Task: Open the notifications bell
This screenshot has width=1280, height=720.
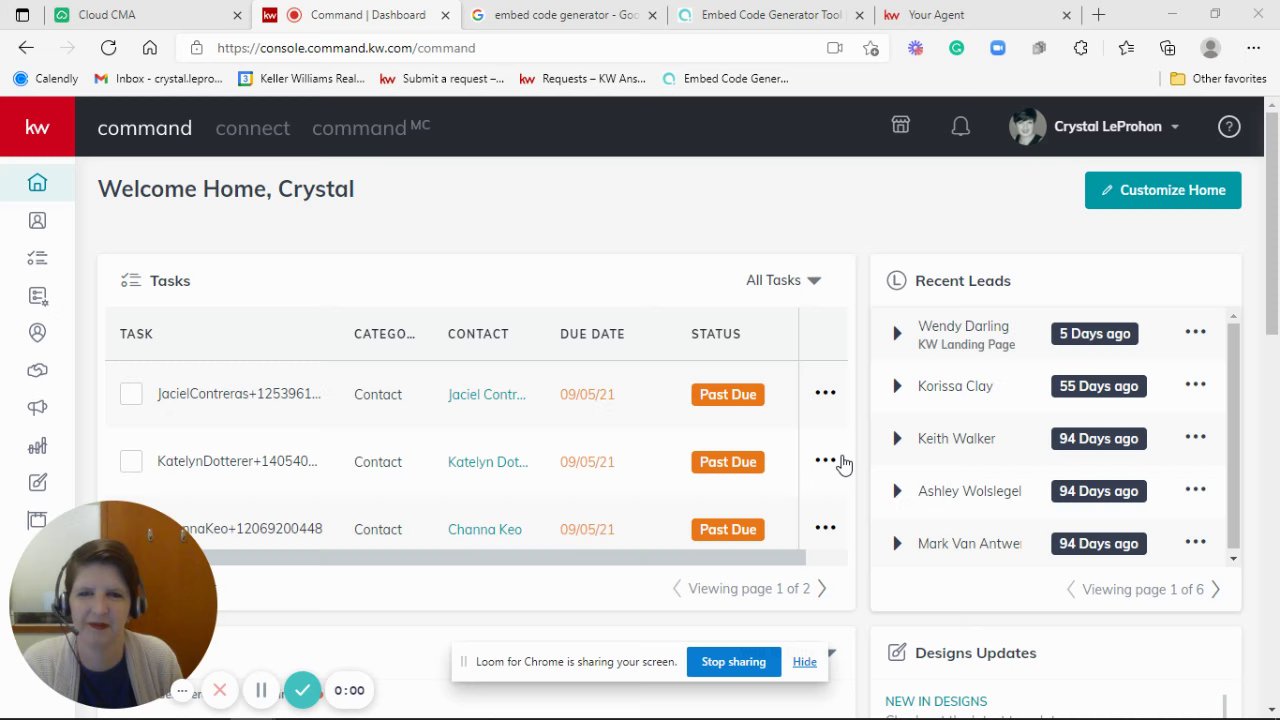Action: point(961,126)
